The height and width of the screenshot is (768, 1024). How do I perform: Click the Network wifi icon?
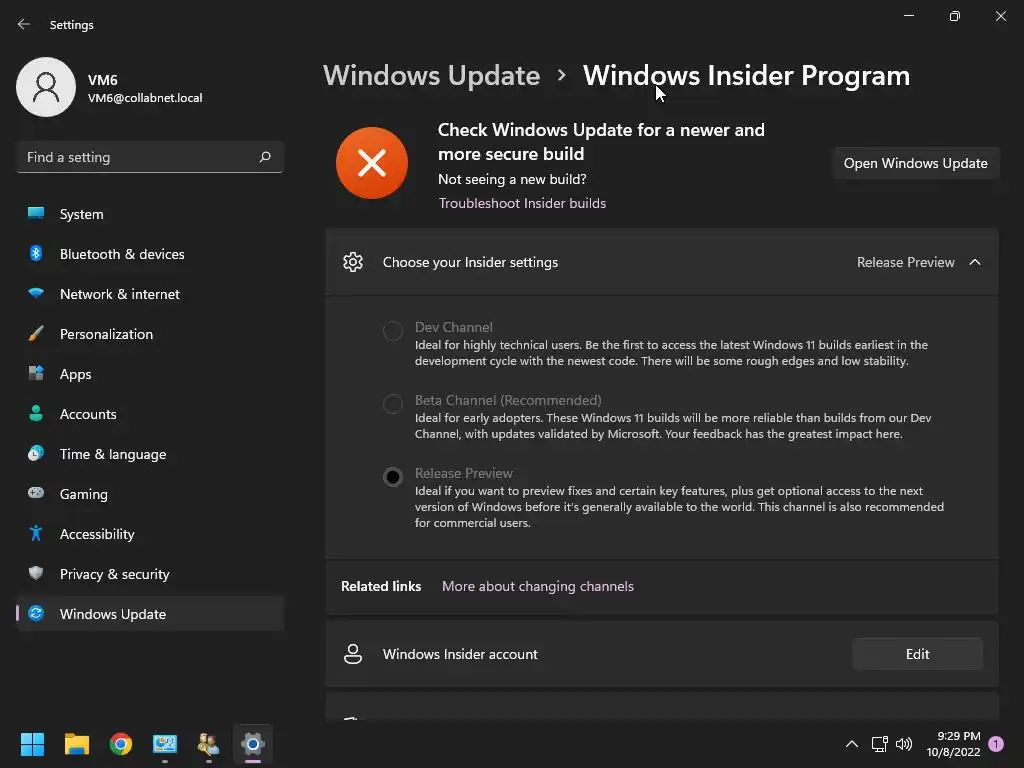tap(36, 293)
